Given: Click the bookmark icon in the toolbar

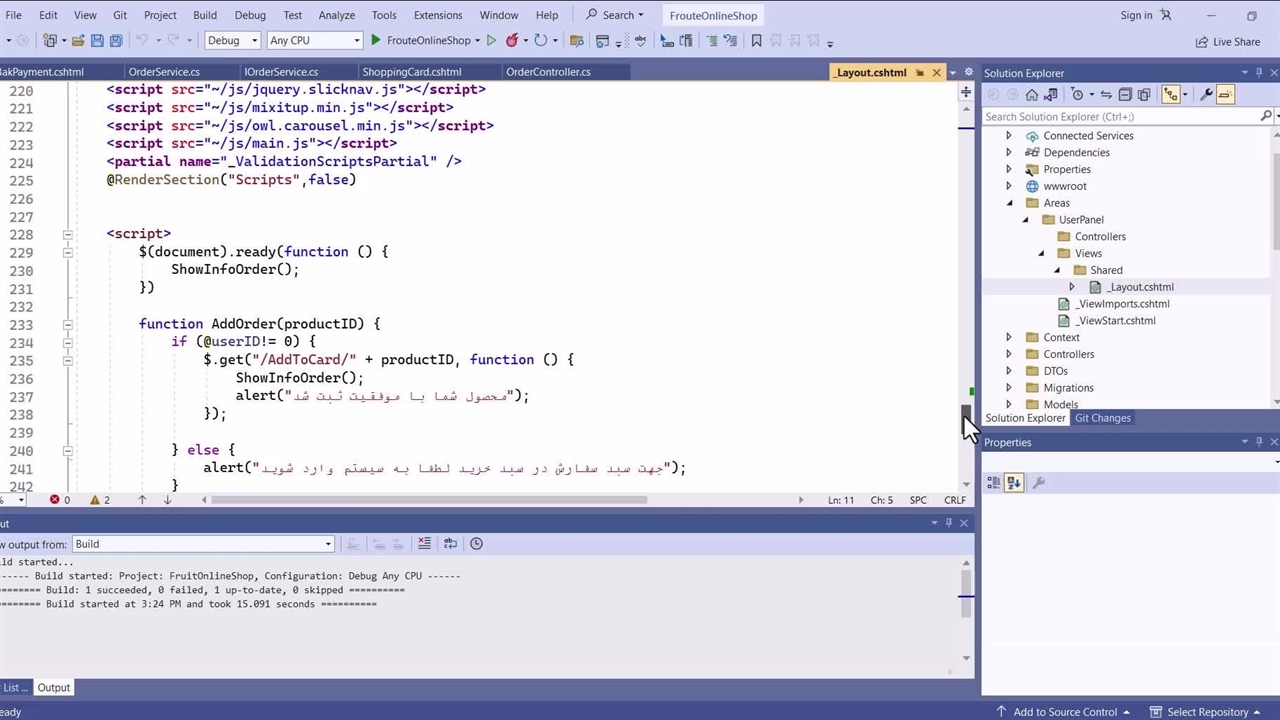Looking at the screenshot, I should 756,41.
